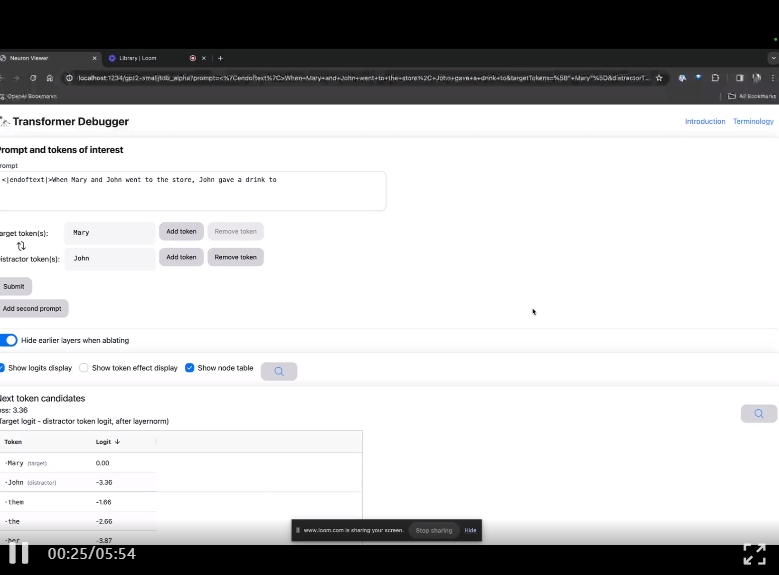
Task: Open the OpenAI Bookmarks folder
Action: [x=29, y=96]
